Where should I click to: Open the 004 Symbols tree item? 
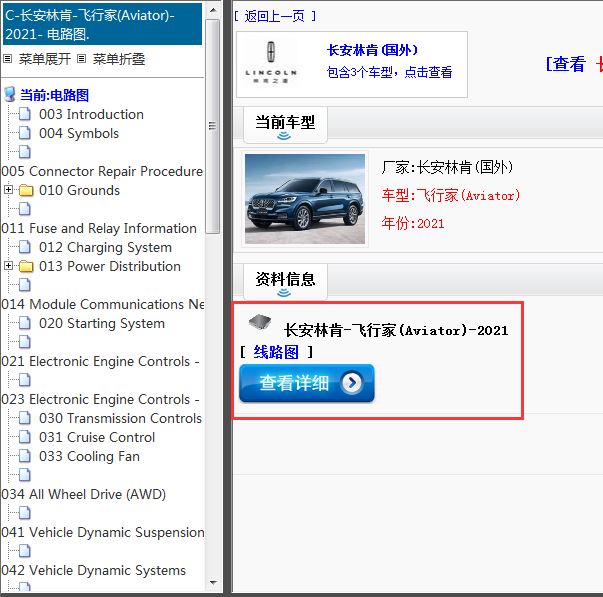click(79, 133)
